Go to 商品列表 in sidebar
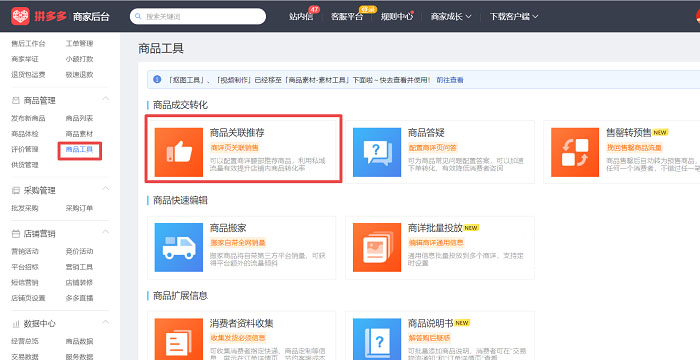700x360 pixels. 79,118
